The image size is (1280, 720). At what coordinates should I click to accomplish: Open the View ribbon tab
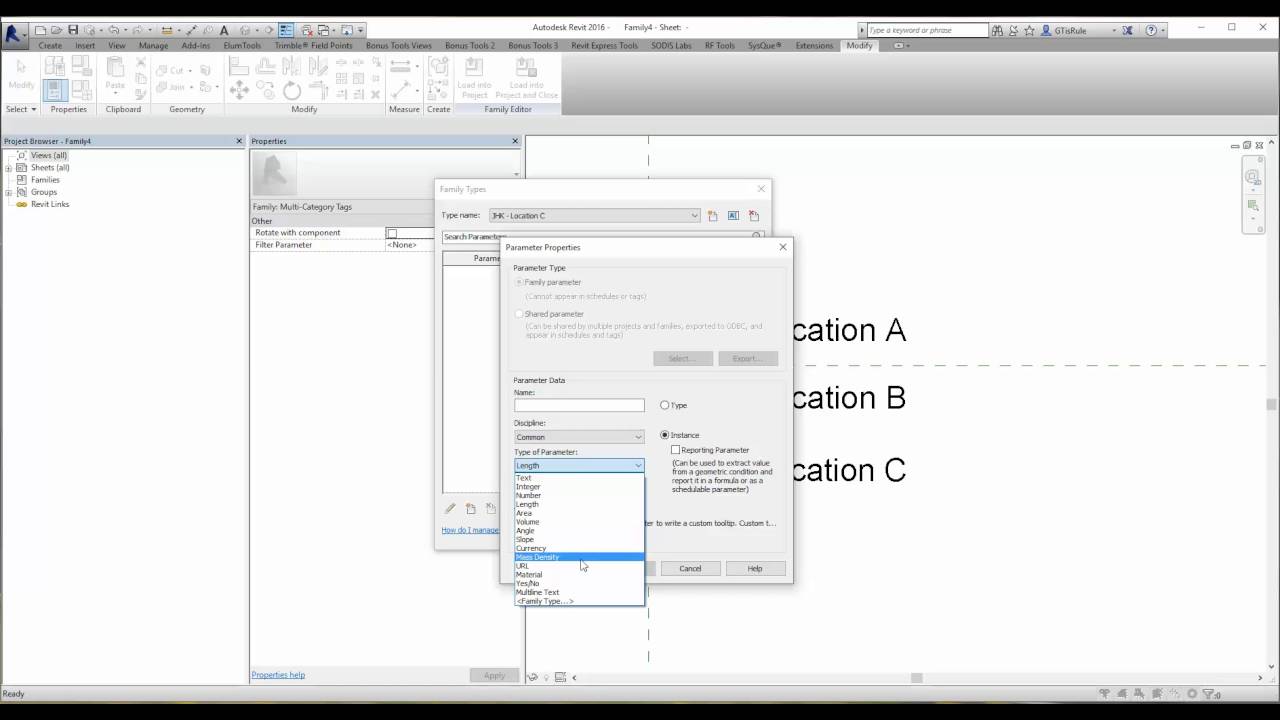tap(117, 45)
